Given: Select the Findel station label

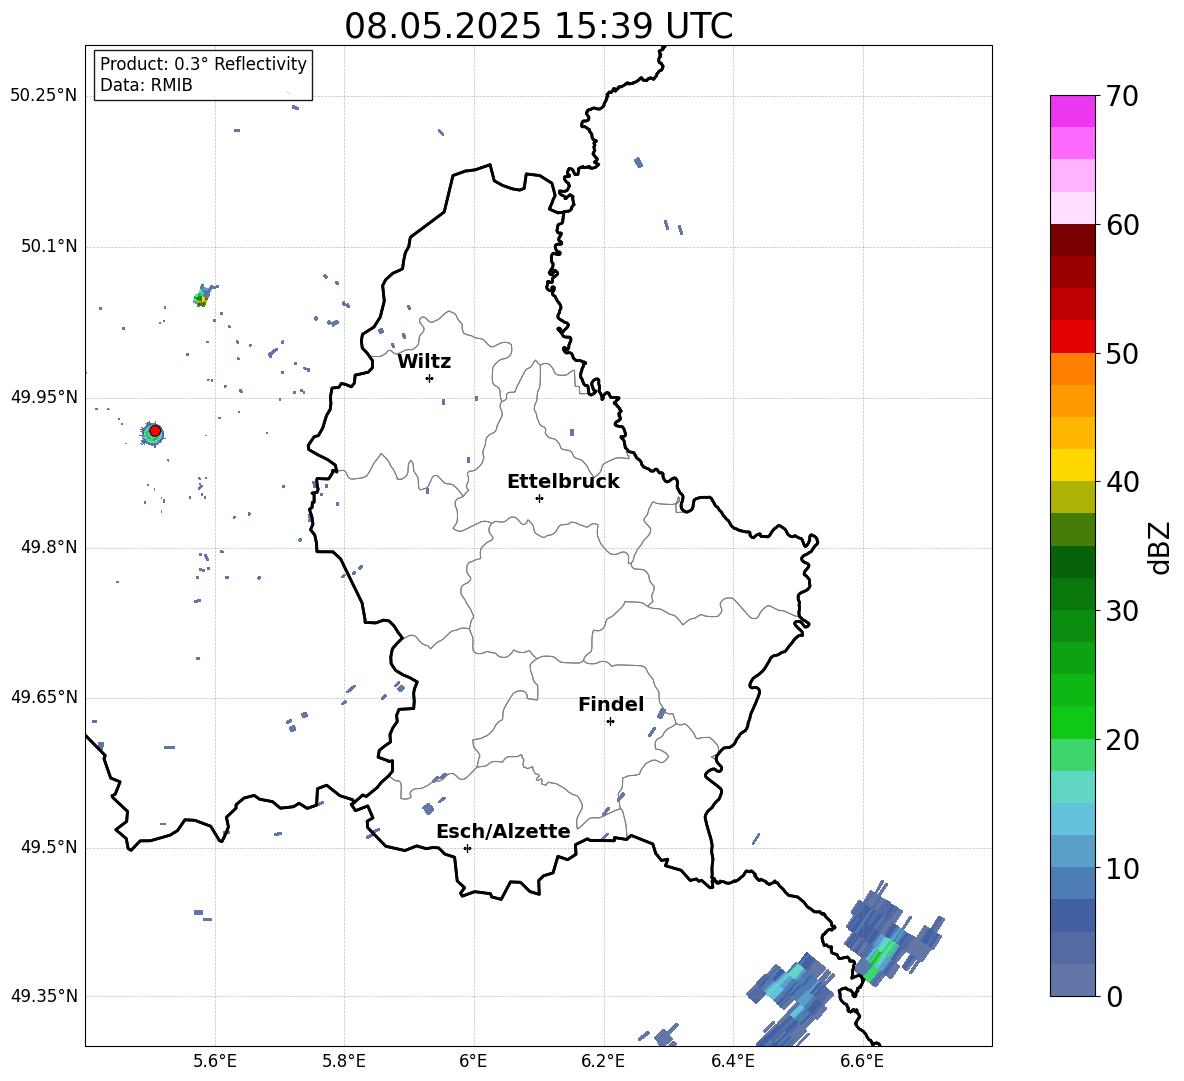Looking at the screenshot, I should point(611,704).
